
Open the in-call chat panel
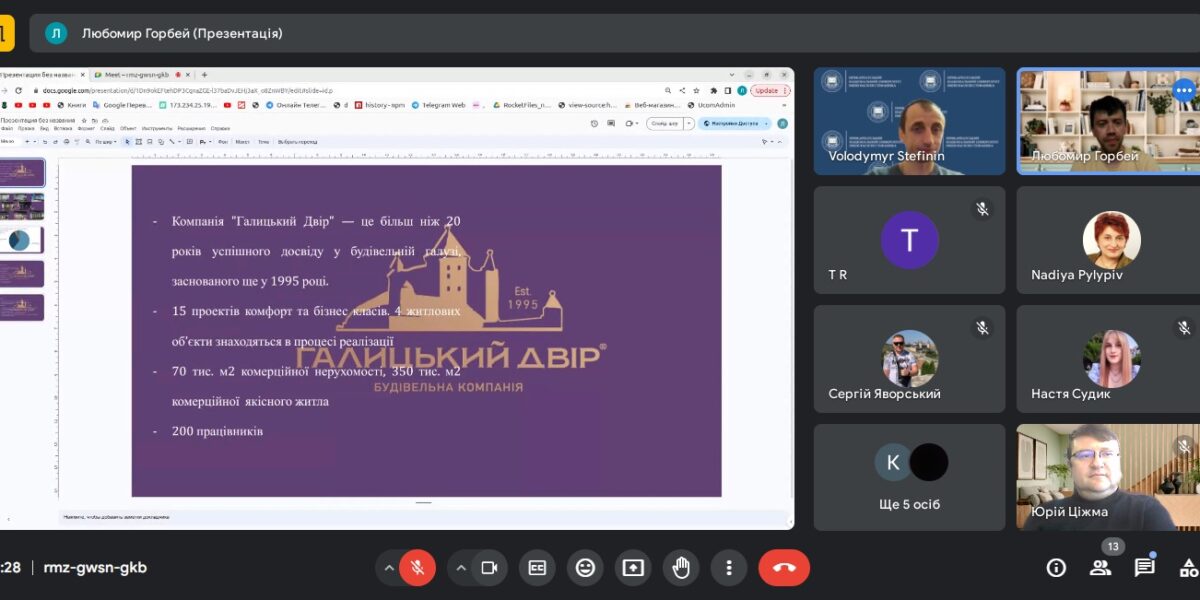tap(1144, 568)
